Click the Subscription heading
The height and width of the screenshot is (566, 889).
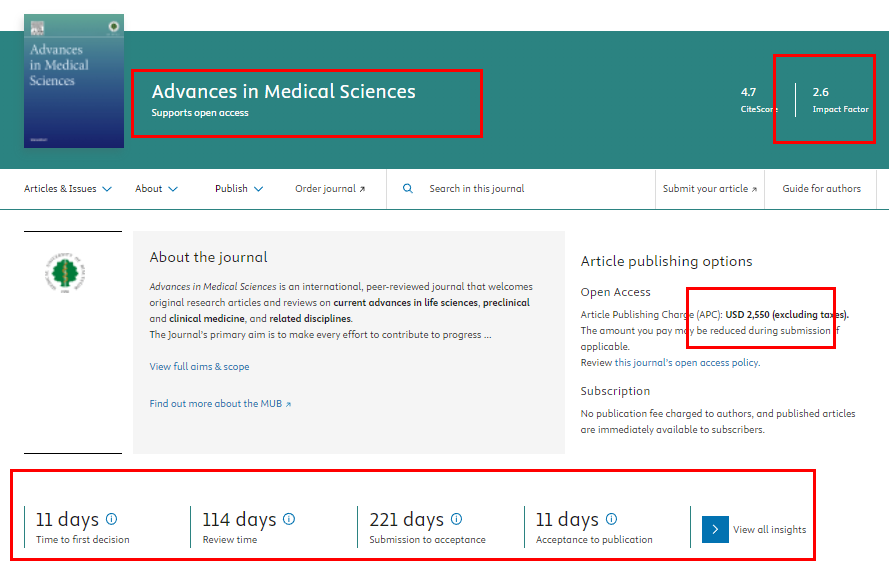click(615, 391)
